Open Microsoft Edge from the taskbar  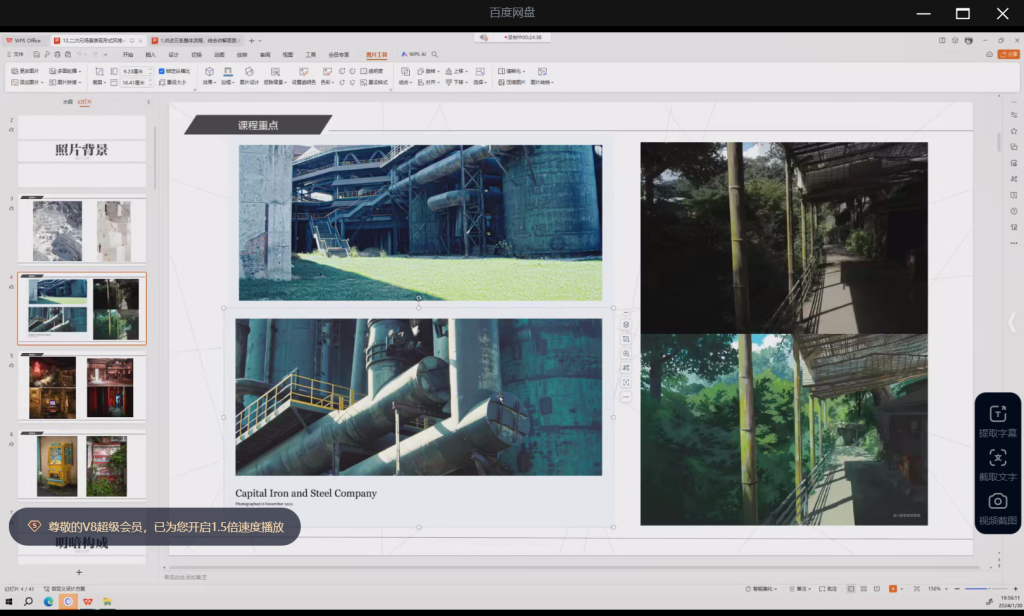click(48, 602)
